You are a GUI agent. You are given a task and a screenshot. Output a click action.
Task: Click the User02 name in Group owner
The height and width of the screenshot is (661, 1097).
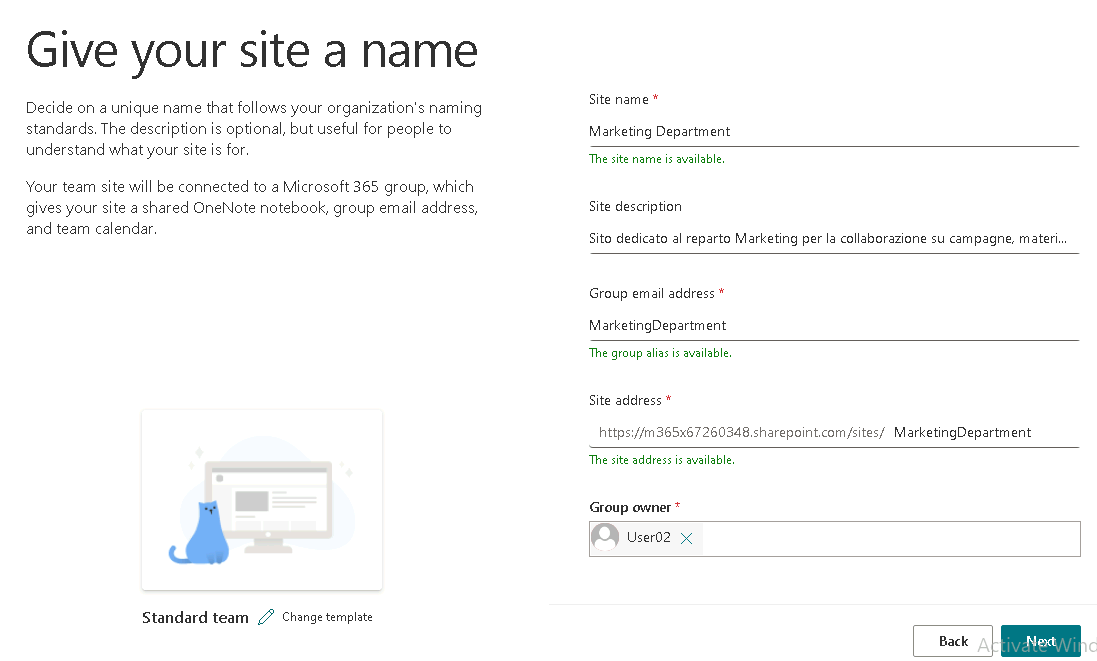click(x=649, y=537)
